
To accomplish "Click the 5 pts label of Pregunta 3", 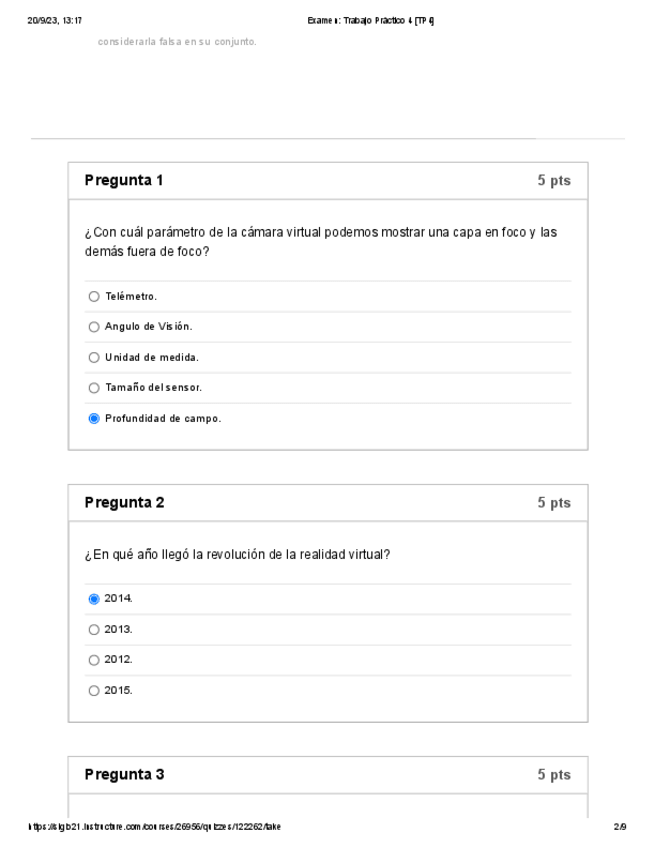I will coord(553,775).
